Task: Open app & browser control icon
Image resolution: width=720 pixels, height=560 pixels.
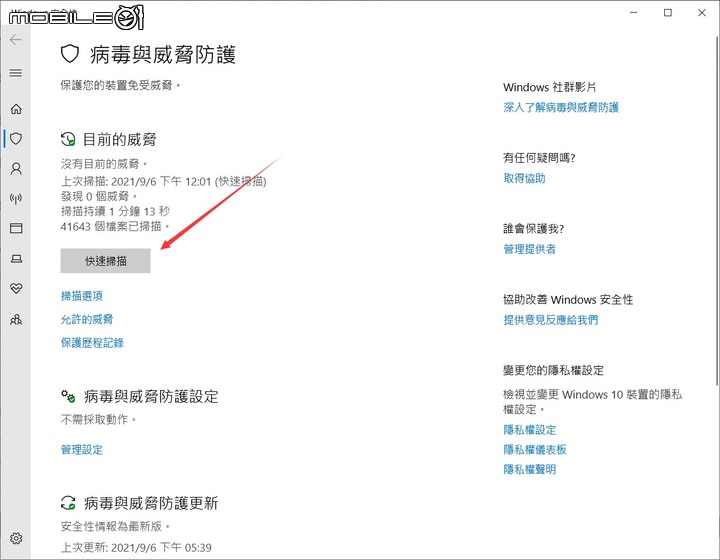Action: 16,228
